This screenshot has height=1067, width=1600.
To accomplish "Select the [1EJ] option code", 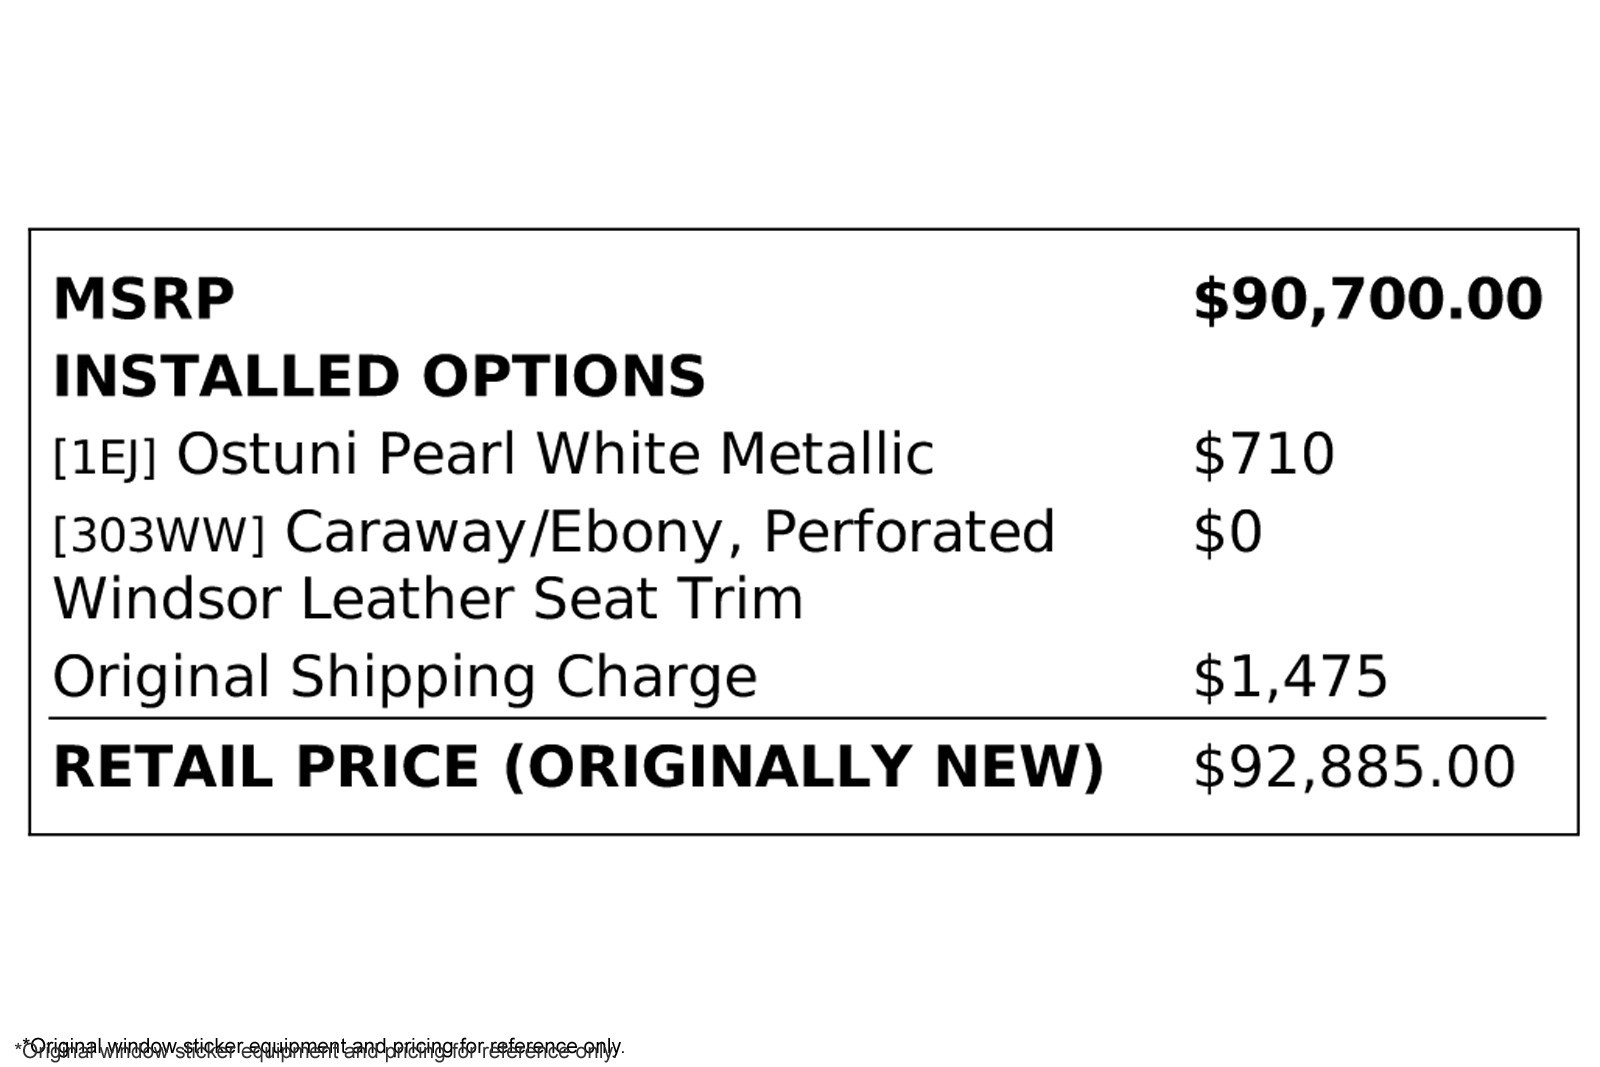I will [x=104, y=457].
